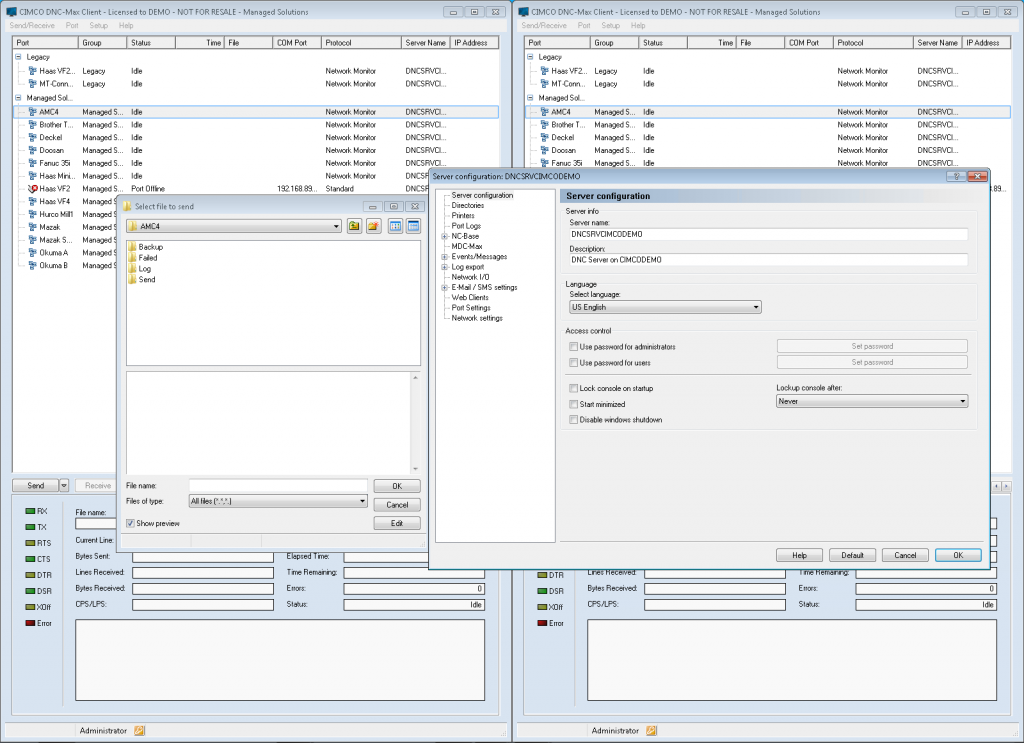Expand E-Mail / SMS settings node
The width and height of the screenshot is (1024, 743).
pos(444,287)
